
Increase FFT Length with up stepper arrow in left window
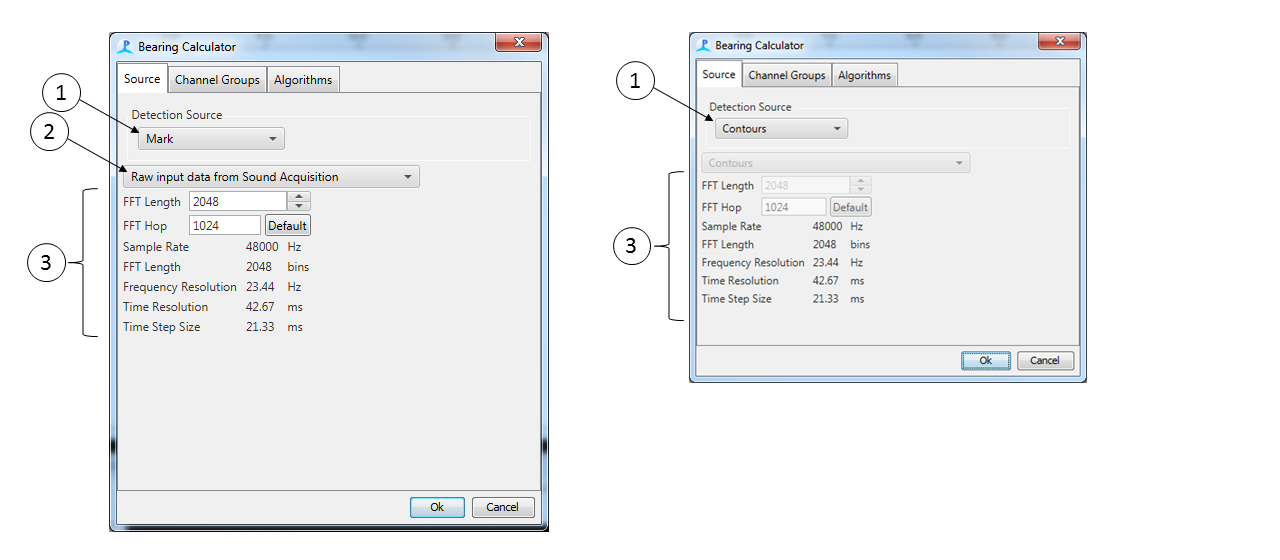pyautogui.click(x=299, y=196)
